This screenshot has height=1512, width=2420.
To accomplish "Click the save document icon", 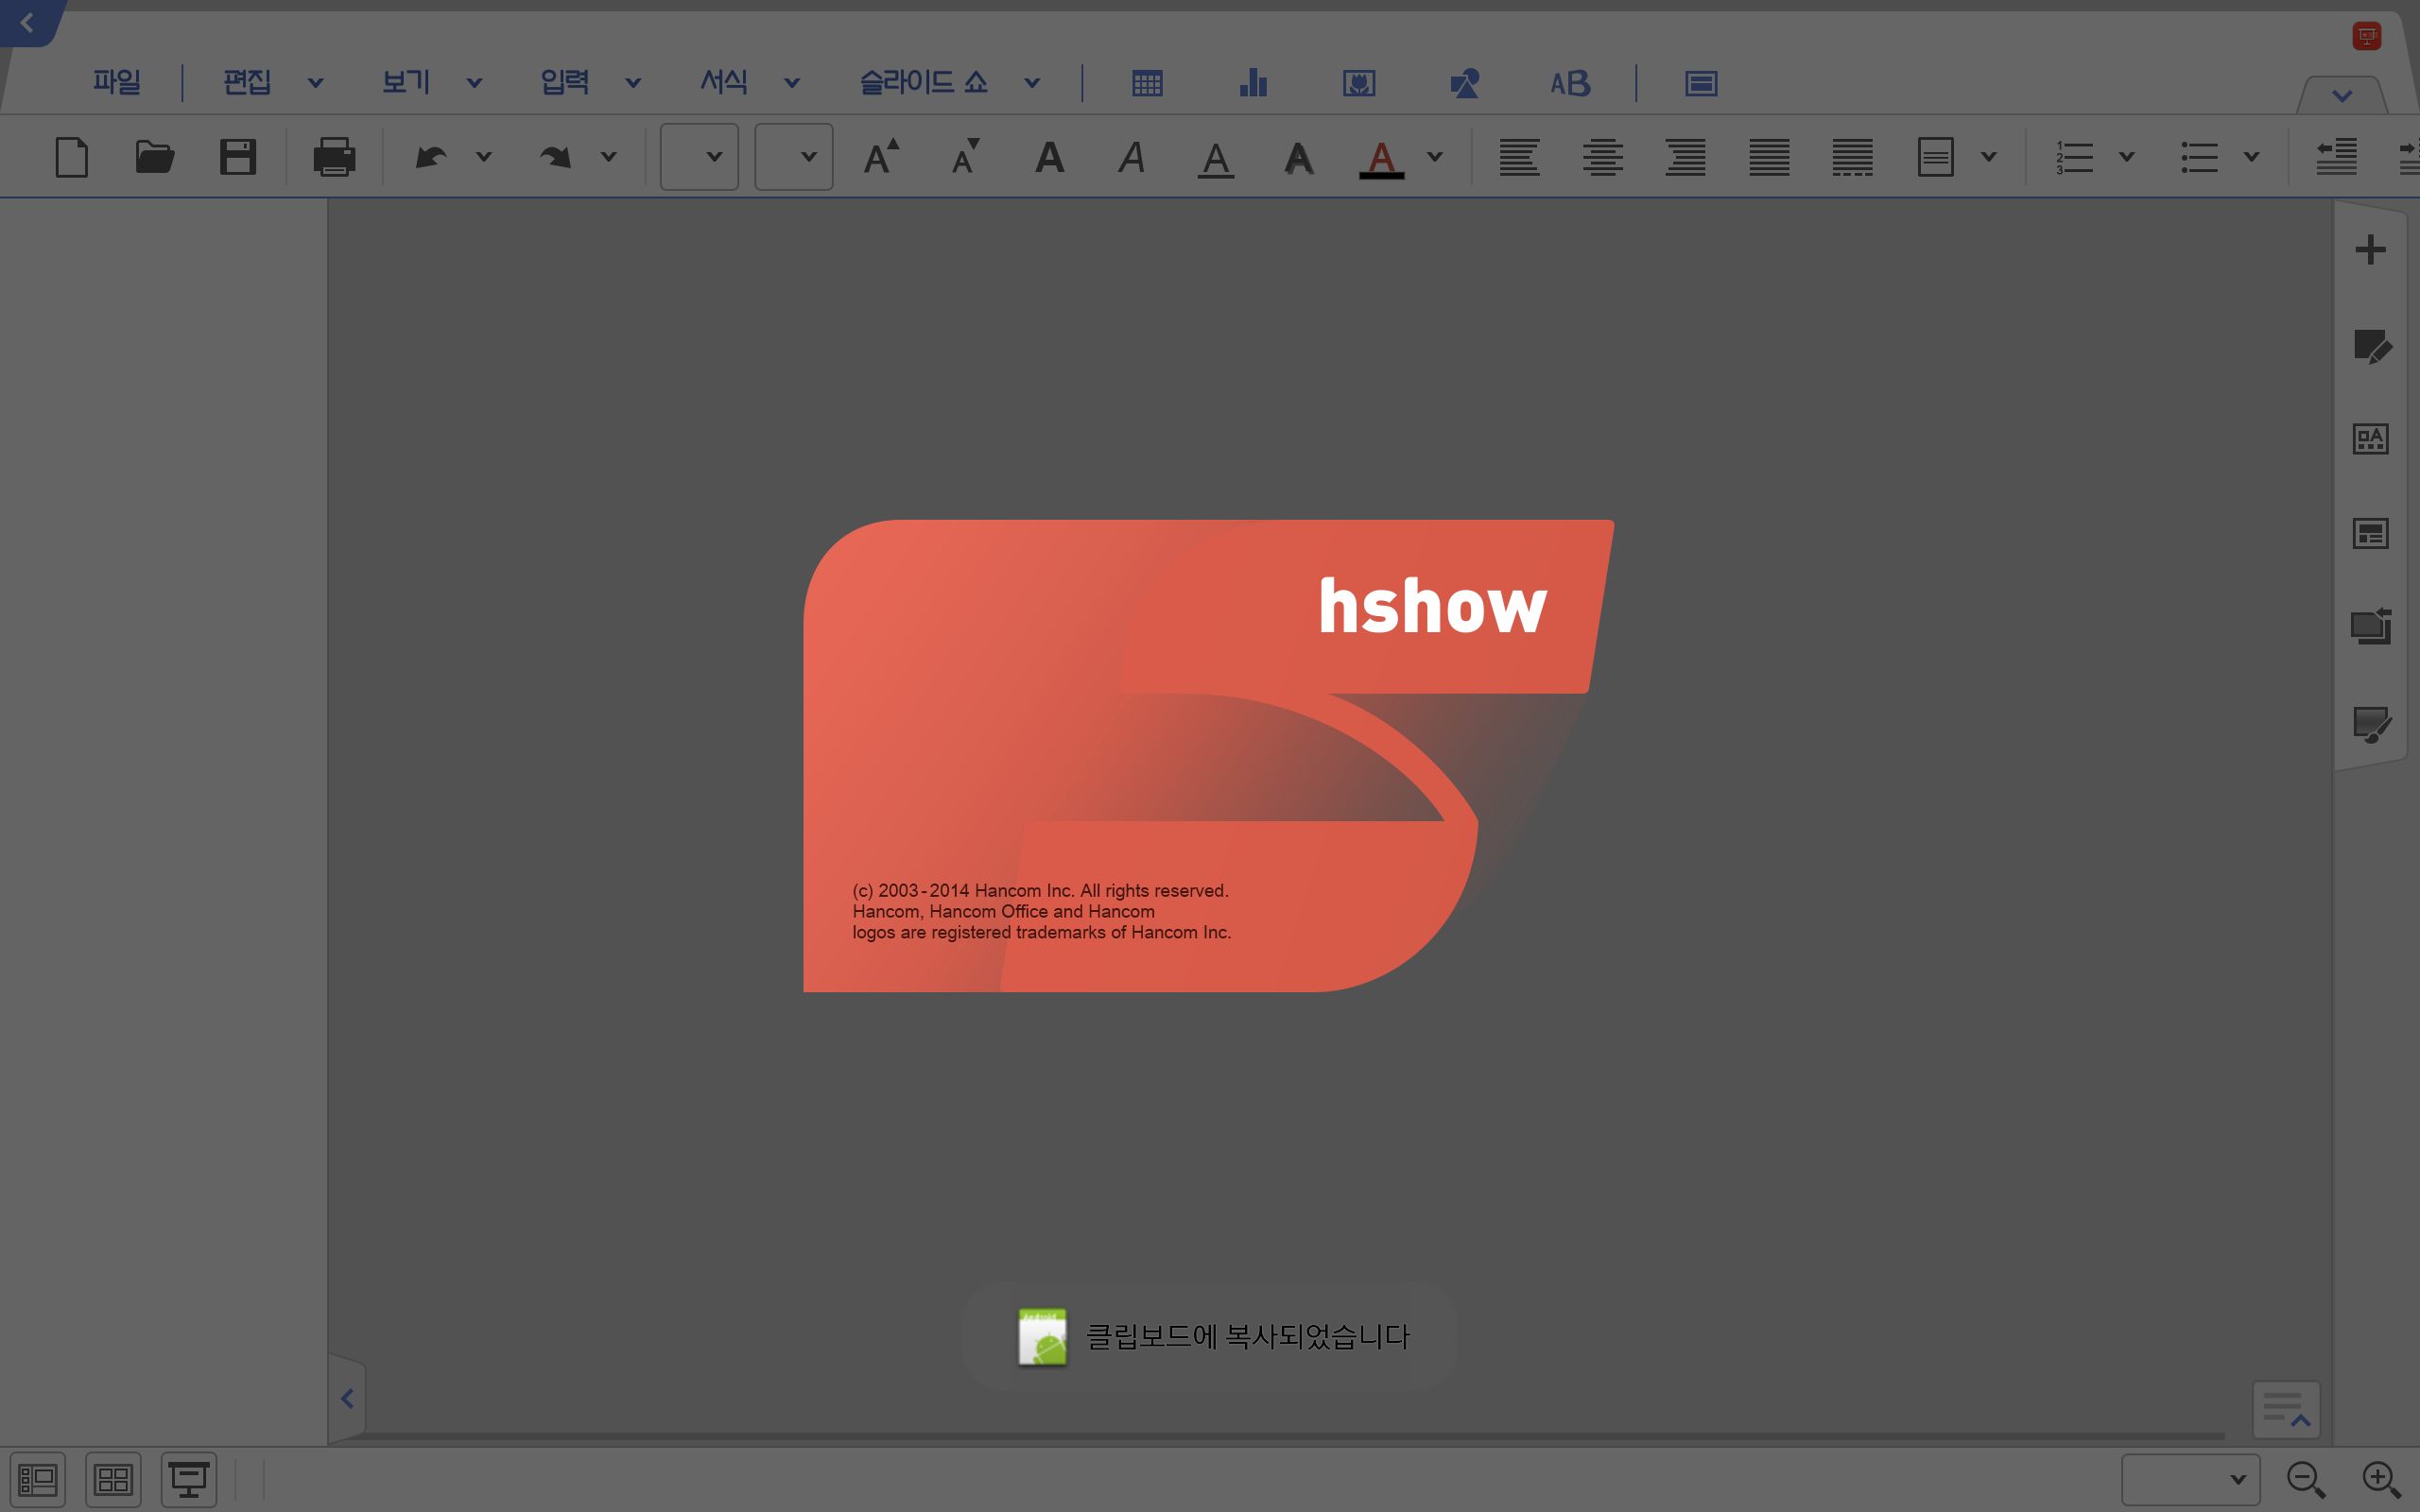I will tap(238, 157).
